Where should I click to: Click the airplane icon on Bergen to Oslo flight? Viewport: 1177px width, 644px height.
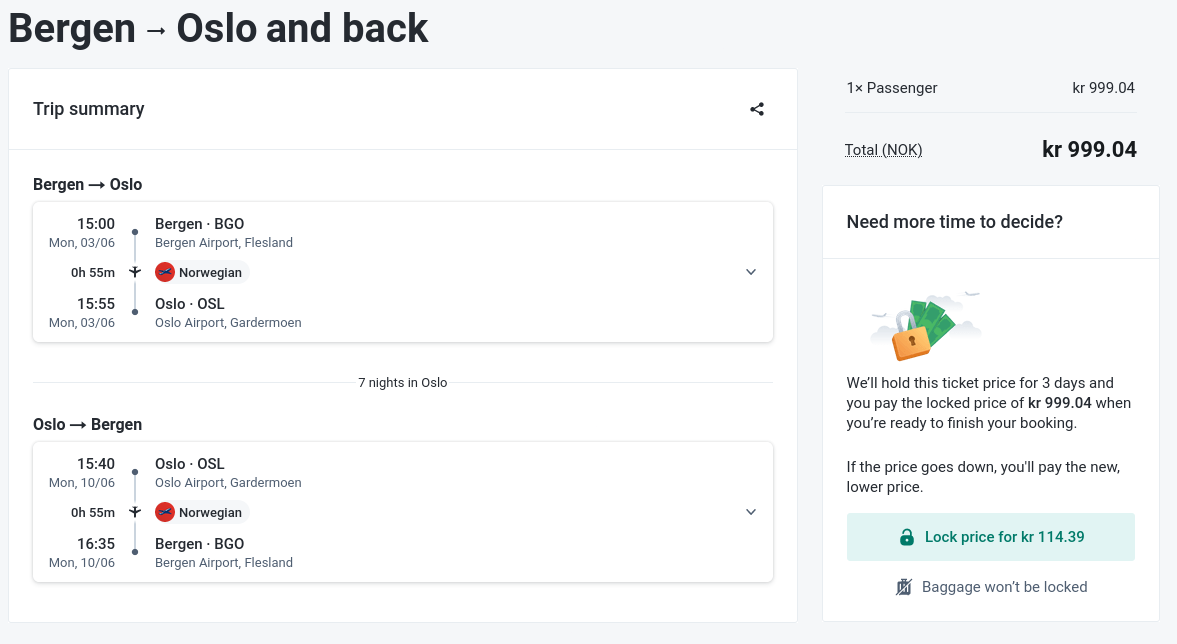[135, 272]
